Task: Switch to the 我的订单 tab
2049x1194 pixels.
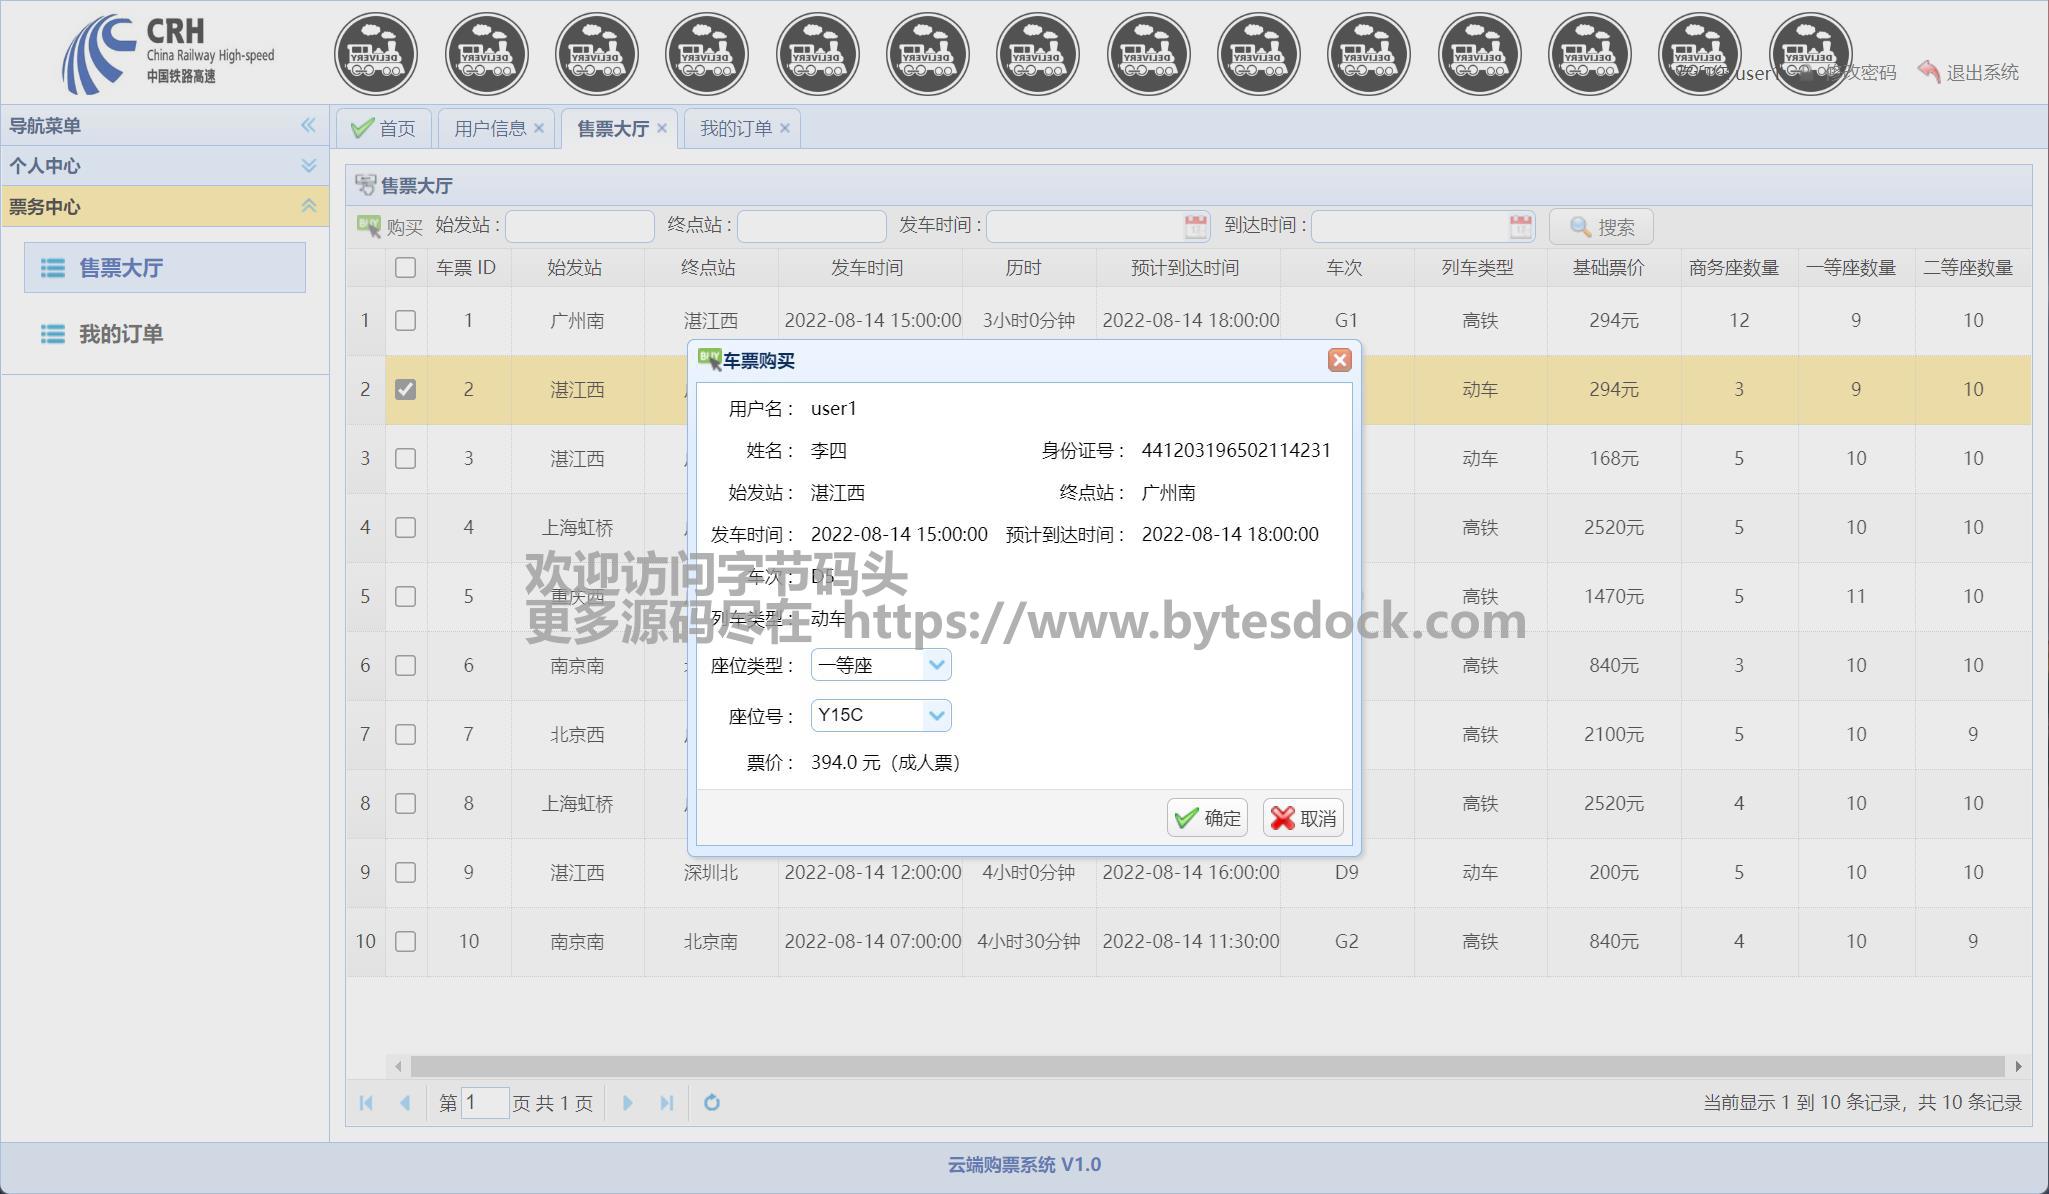Action: [735, 129]
